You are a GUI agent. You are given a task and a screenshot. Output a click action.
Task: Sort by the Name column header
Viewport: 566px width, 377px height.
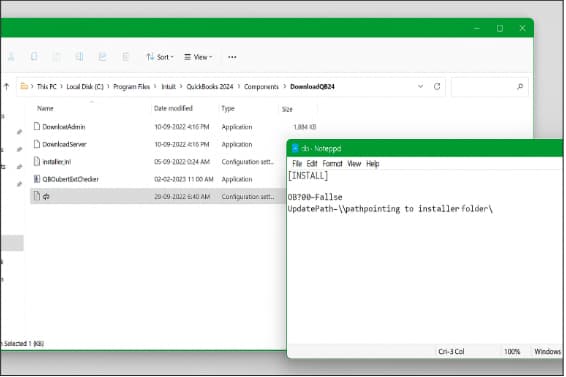click(45, 108)
